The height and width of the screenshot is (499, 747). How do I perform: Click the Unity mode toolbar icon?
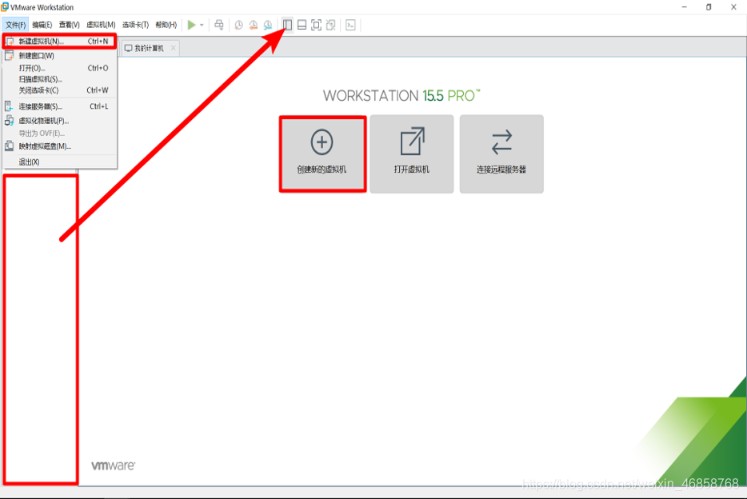click(x=331, y=25)
